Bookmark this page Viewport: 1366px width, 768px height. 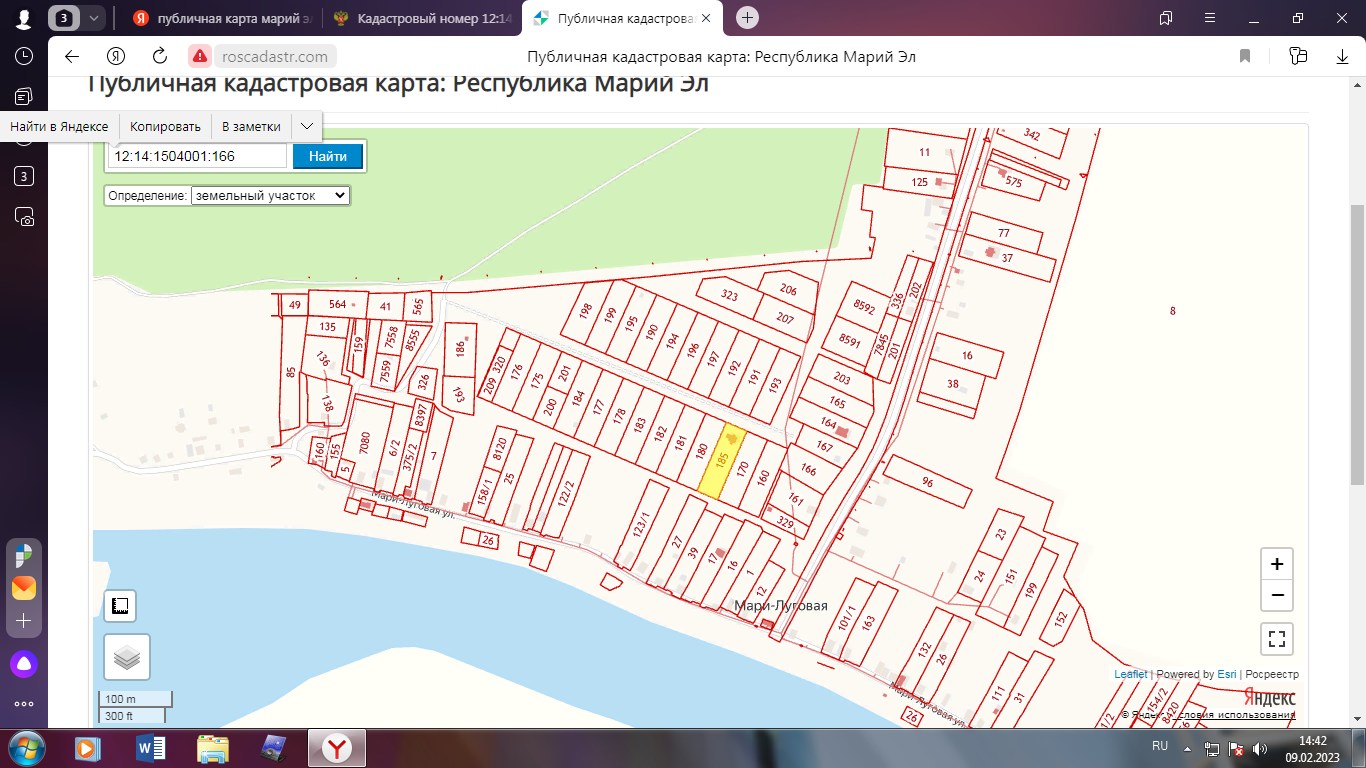1245,57
